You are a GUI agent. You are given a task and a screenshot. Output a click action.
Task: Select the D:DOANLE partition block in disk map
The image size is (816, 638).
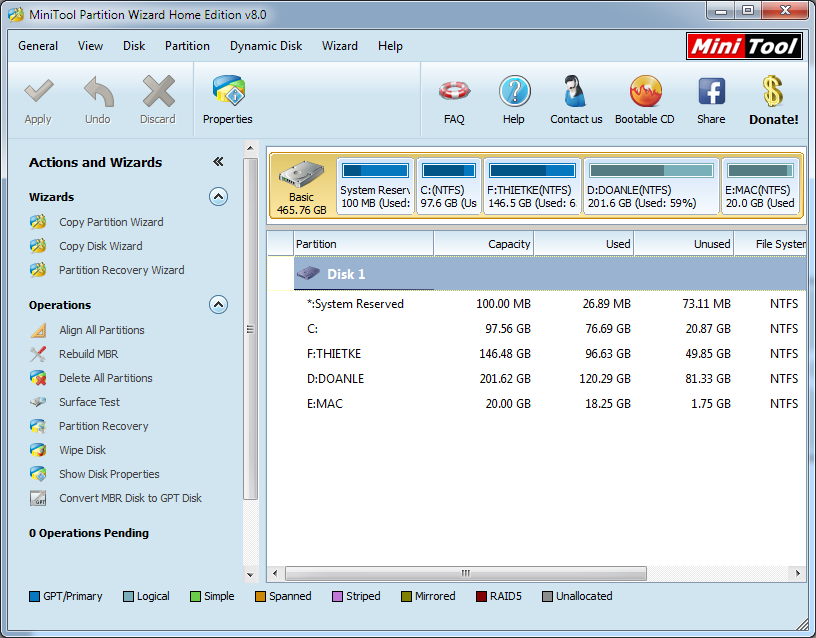click(651, 186)
